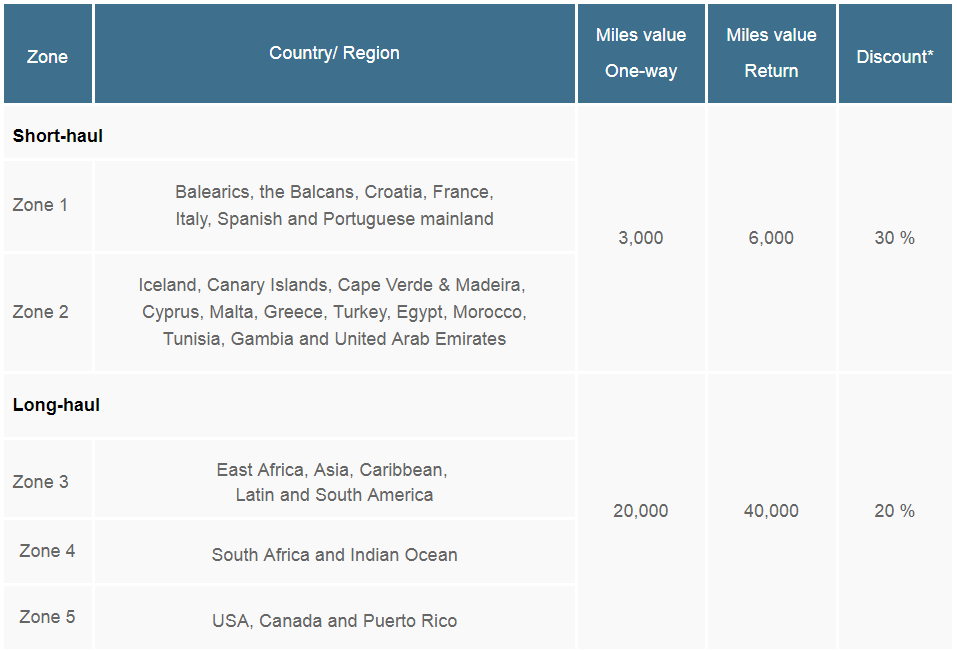Click the South Africa and Indian Ocean cell
This screenshot has width=957, height=651.
(x=334, y=555)
